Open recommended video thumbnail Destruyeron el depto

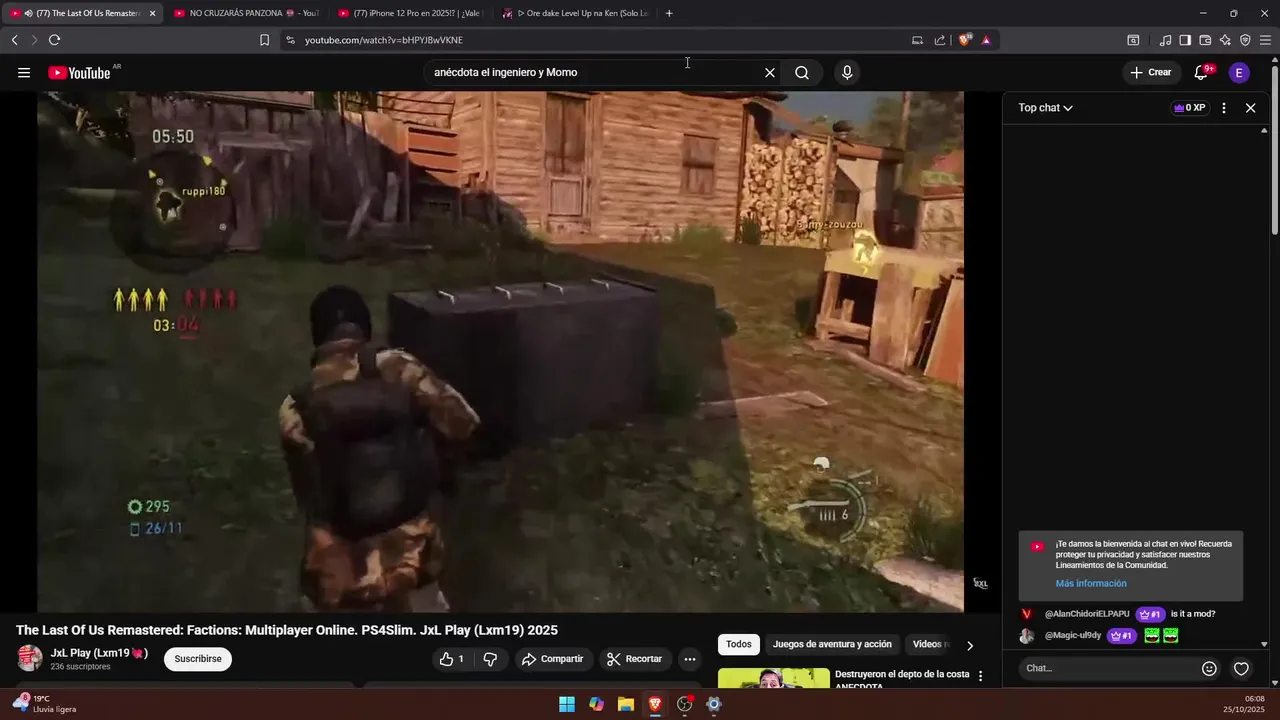point(774,678)
